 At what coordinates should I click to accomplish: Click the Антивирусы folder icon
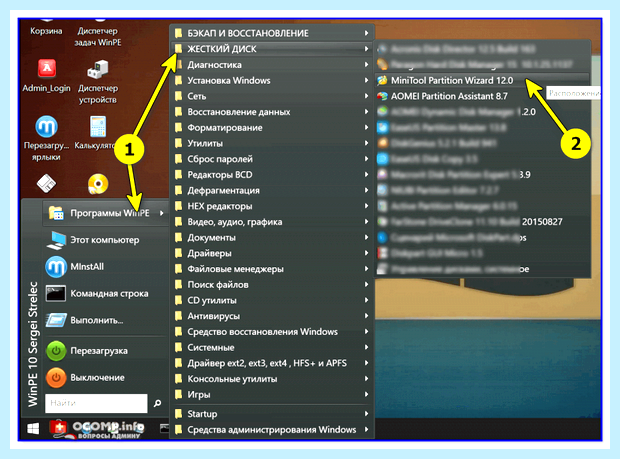pos(179,316)
